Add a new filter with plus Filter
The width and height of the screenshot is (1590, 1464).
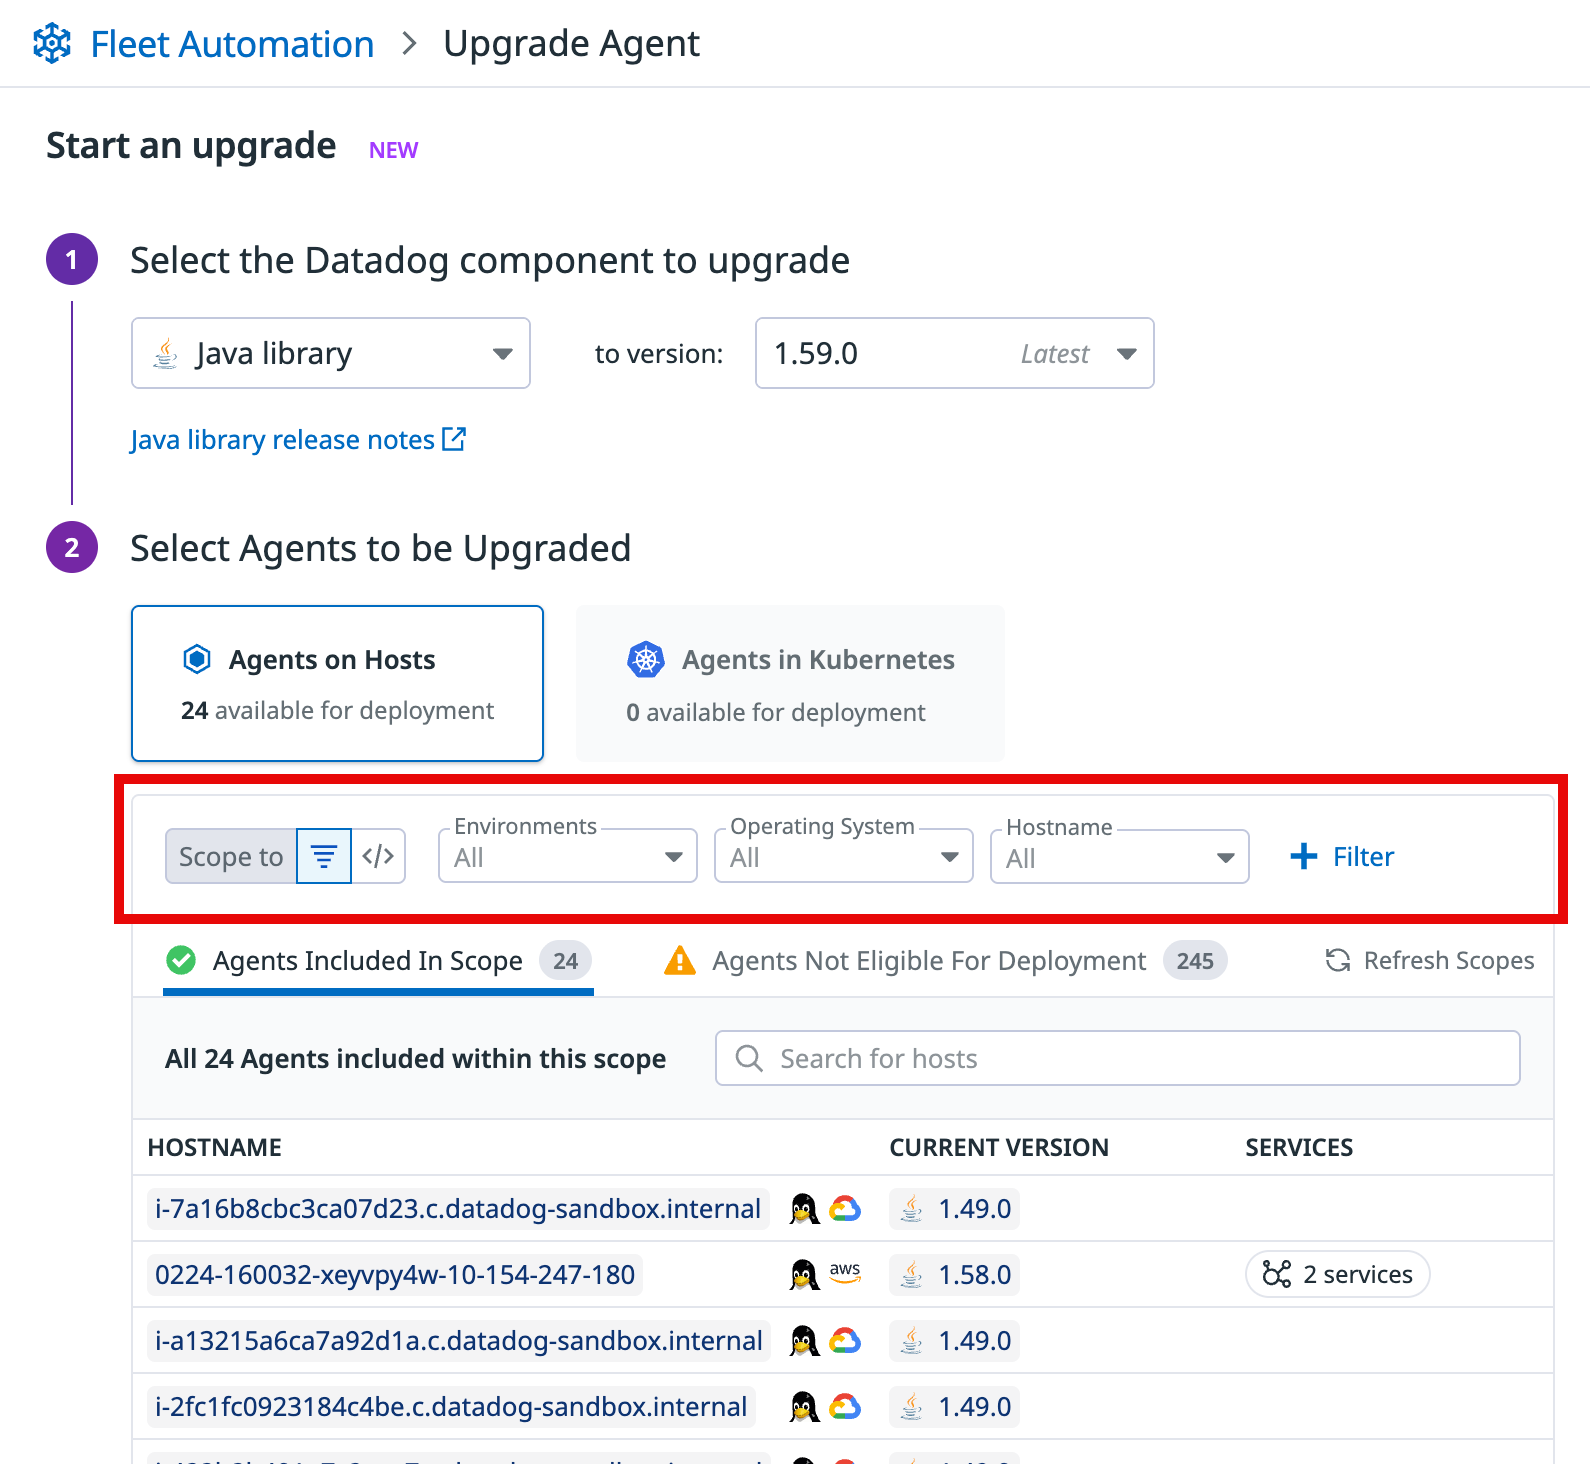[1342, 857]
